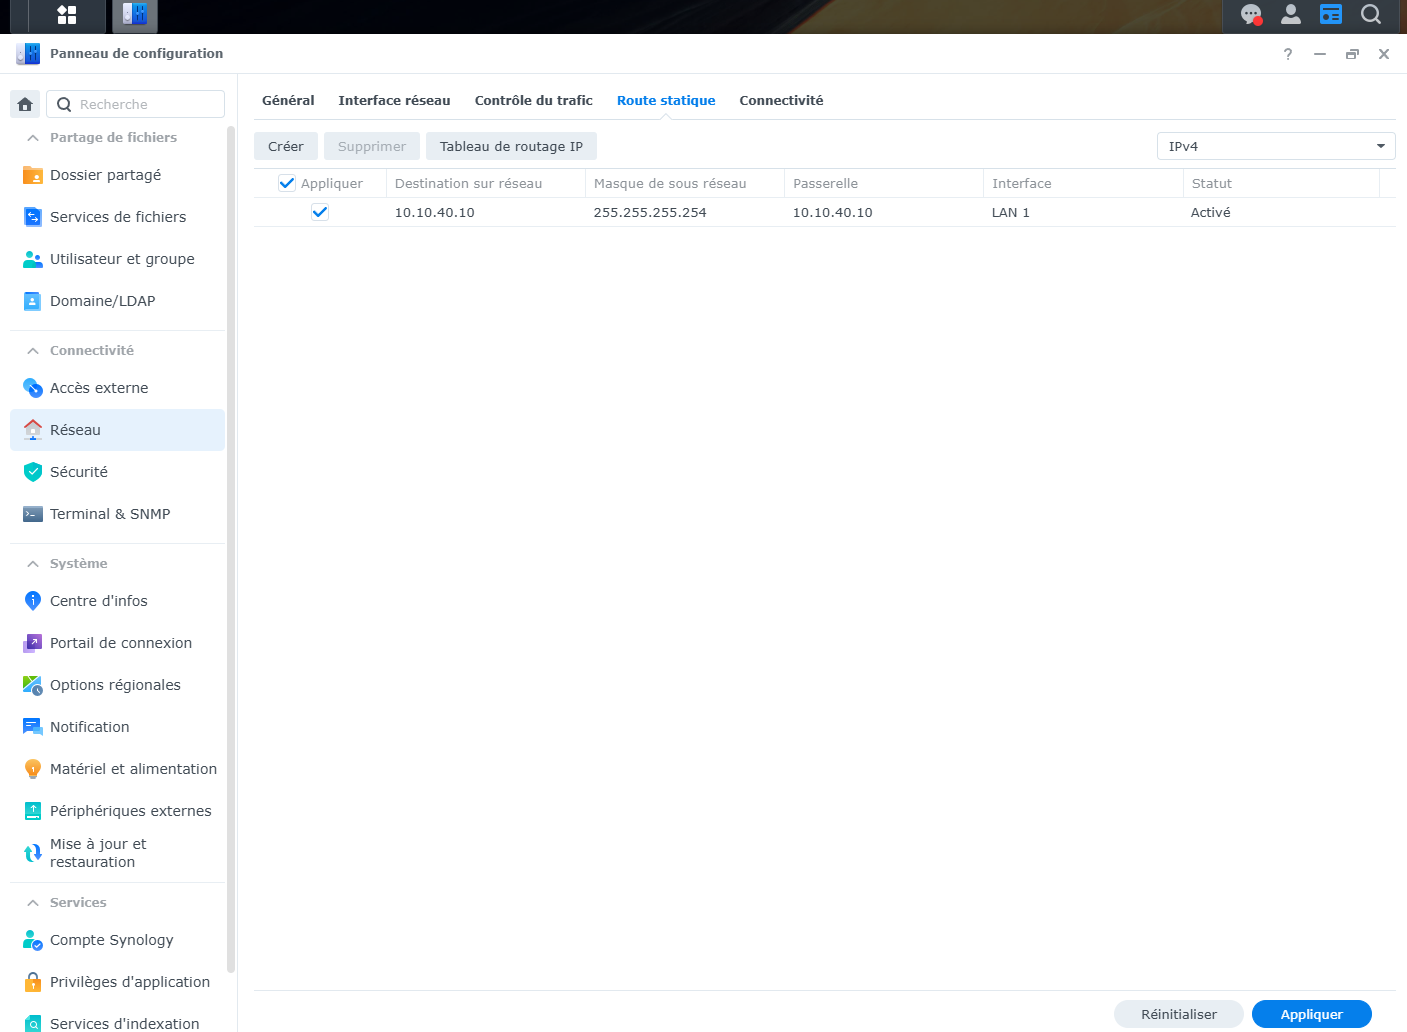Switch to the Interface réseau tab

tap(394, 100)
